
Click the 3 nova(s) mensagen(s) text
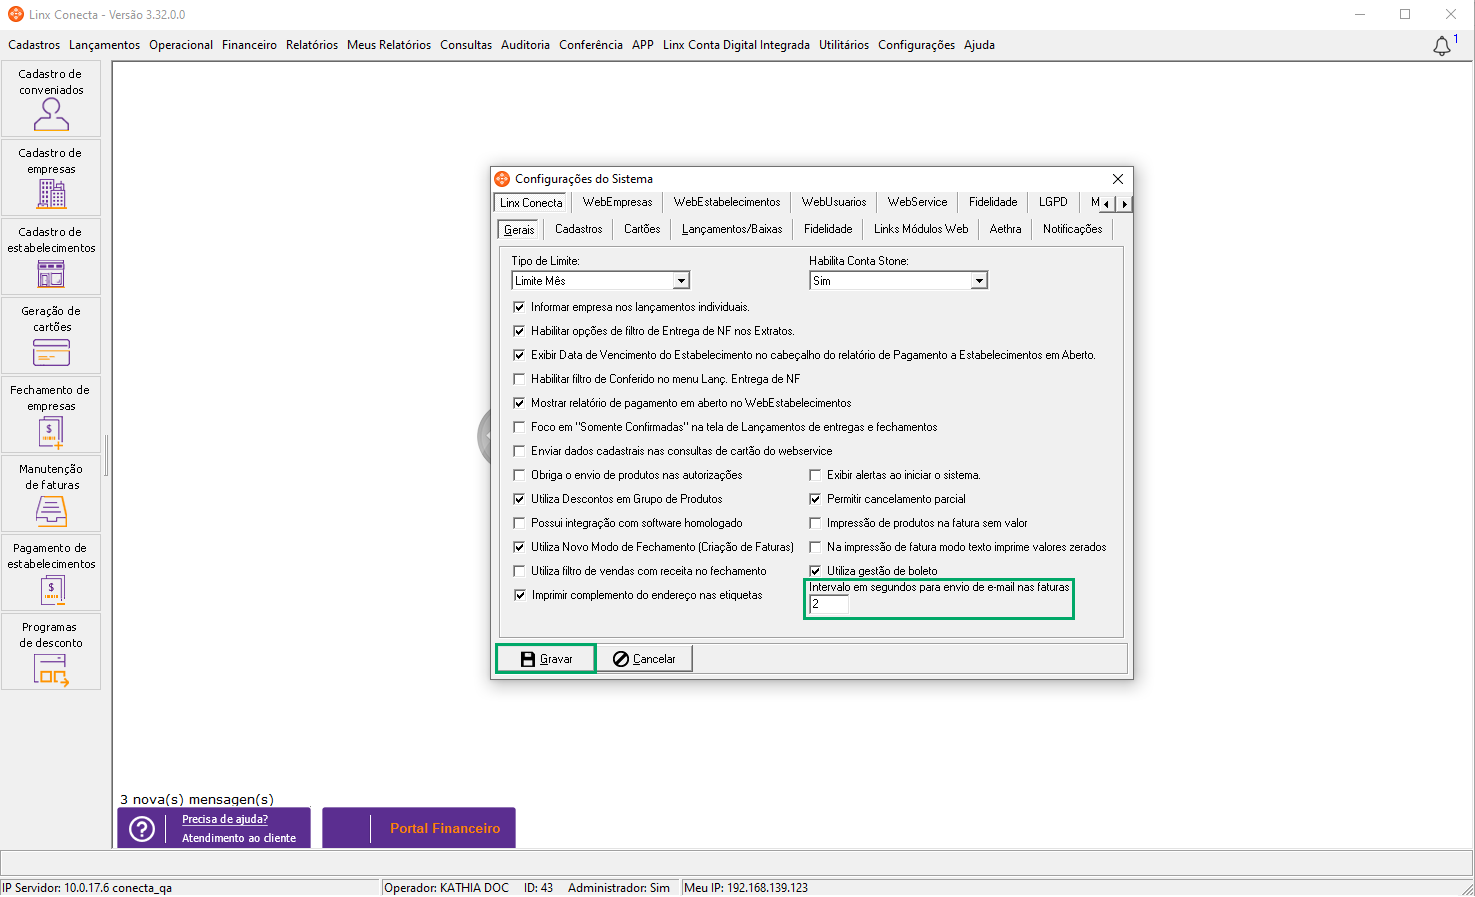pyautogui.click(x=197, y=799)
